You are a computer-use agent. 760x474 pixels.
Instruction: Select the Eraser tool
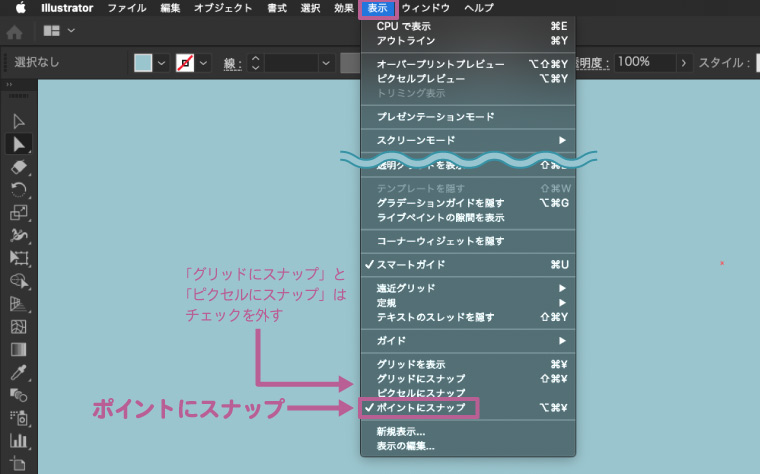tap(18, 167)
